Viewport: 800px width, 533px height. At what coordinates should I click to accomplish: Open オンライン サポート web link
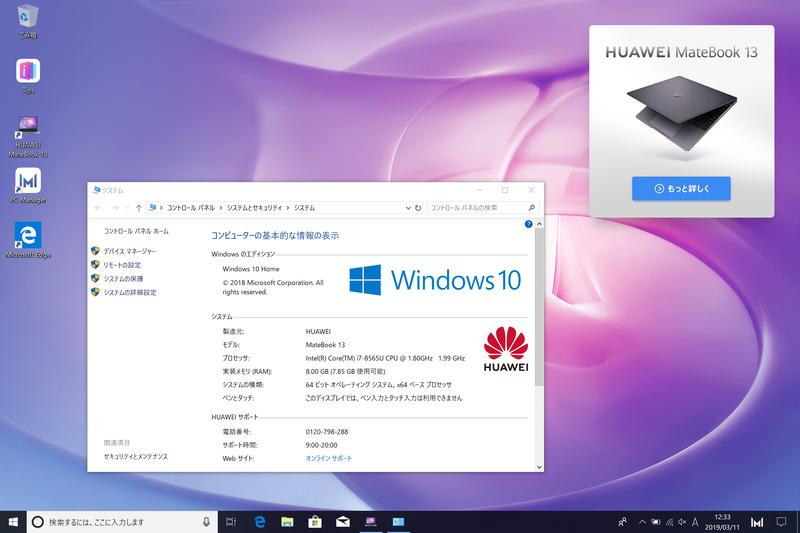(x=329, y=458)
